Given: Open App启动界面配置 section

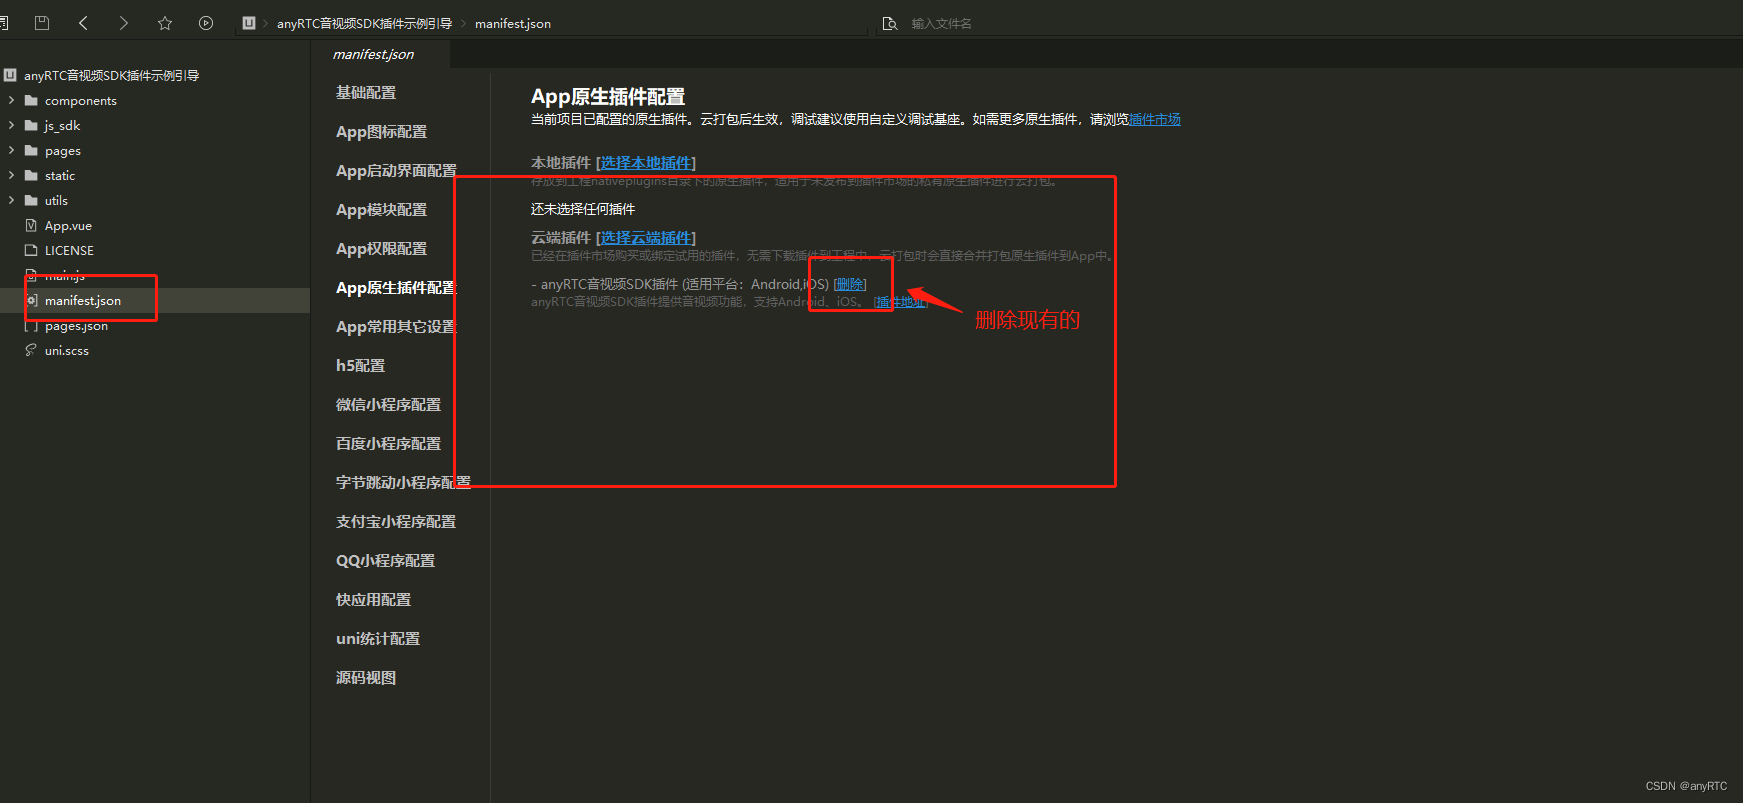Looking at the screenshot, I should 396,170.
